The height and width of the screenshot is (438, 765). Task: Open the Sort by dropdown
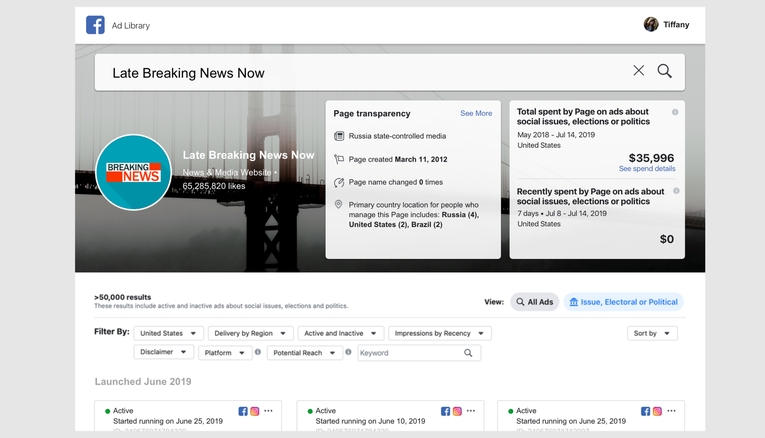[652, 333]
